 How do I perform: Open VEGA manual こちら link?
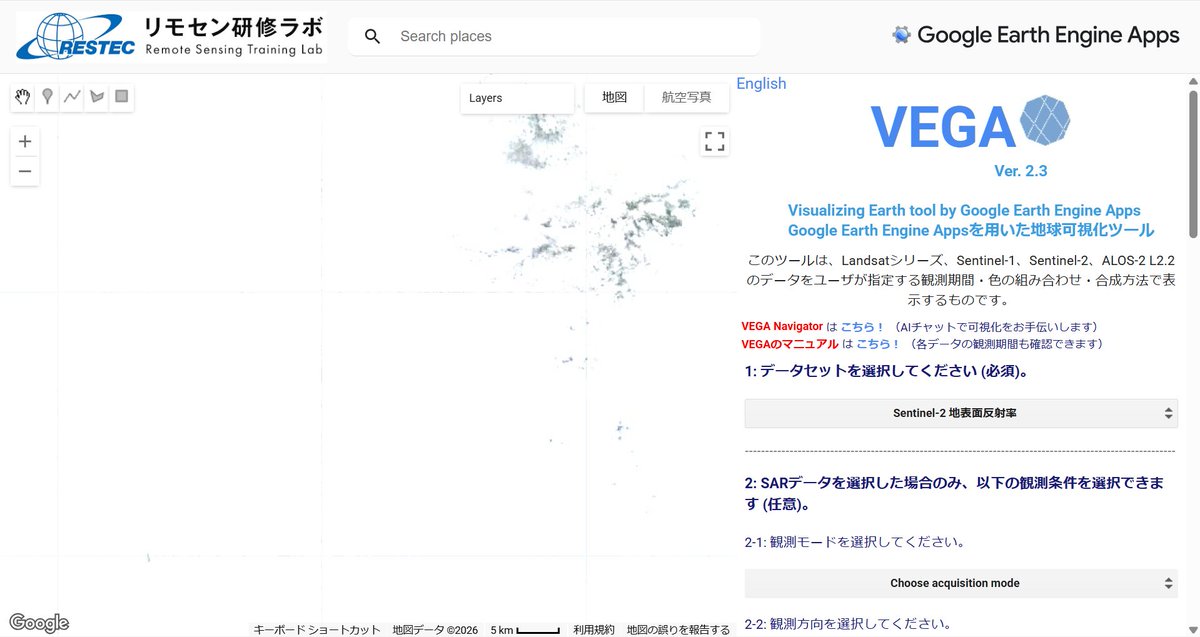[878, 344]
